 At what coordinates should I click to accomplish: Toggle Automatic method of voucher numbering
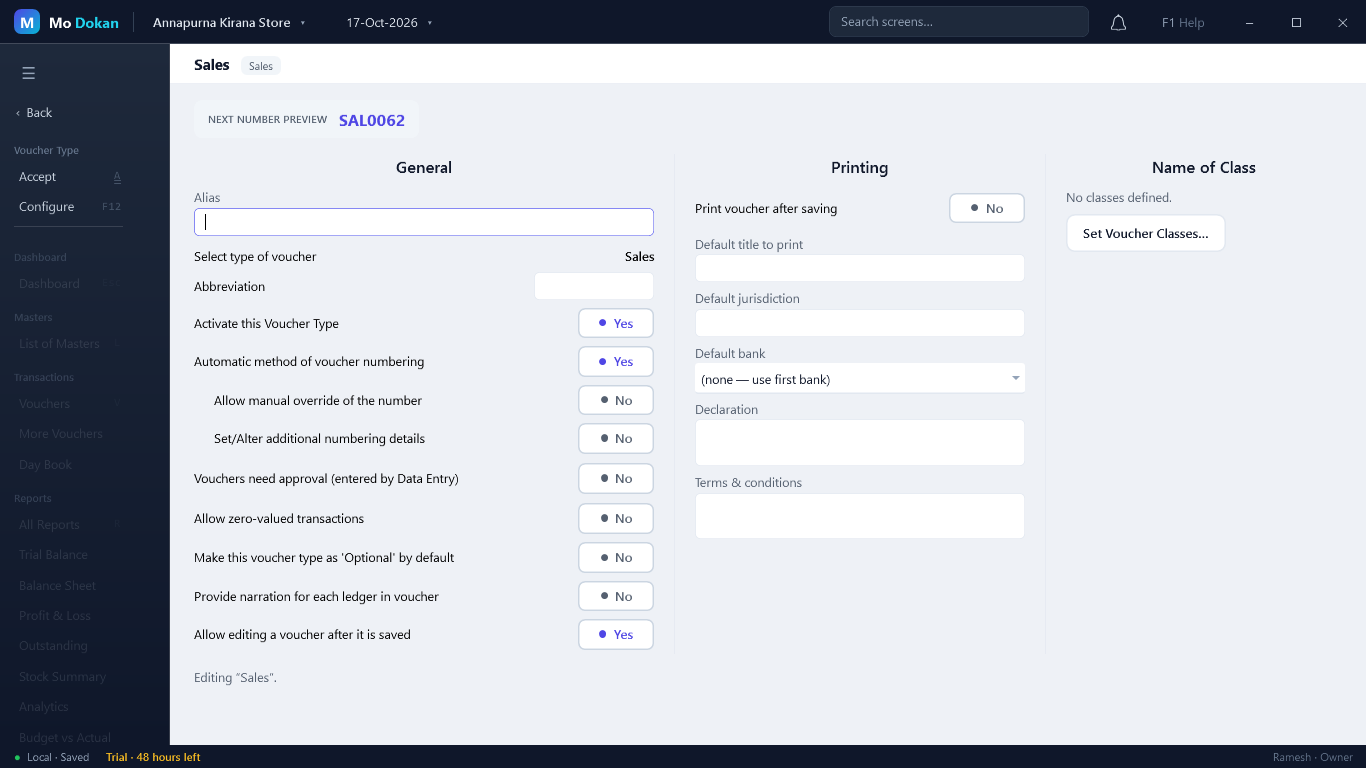click(x=616, y=362)
